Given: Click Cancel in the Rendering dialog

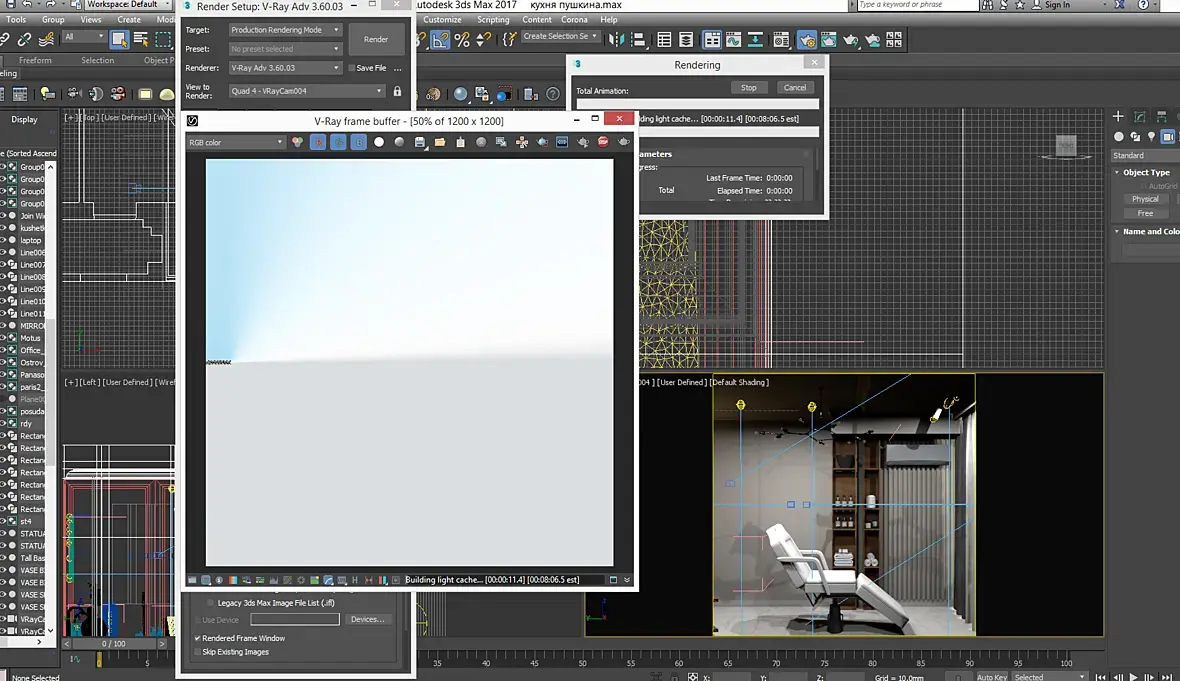Looking at the screenshot, I should (x=795, y=88).
